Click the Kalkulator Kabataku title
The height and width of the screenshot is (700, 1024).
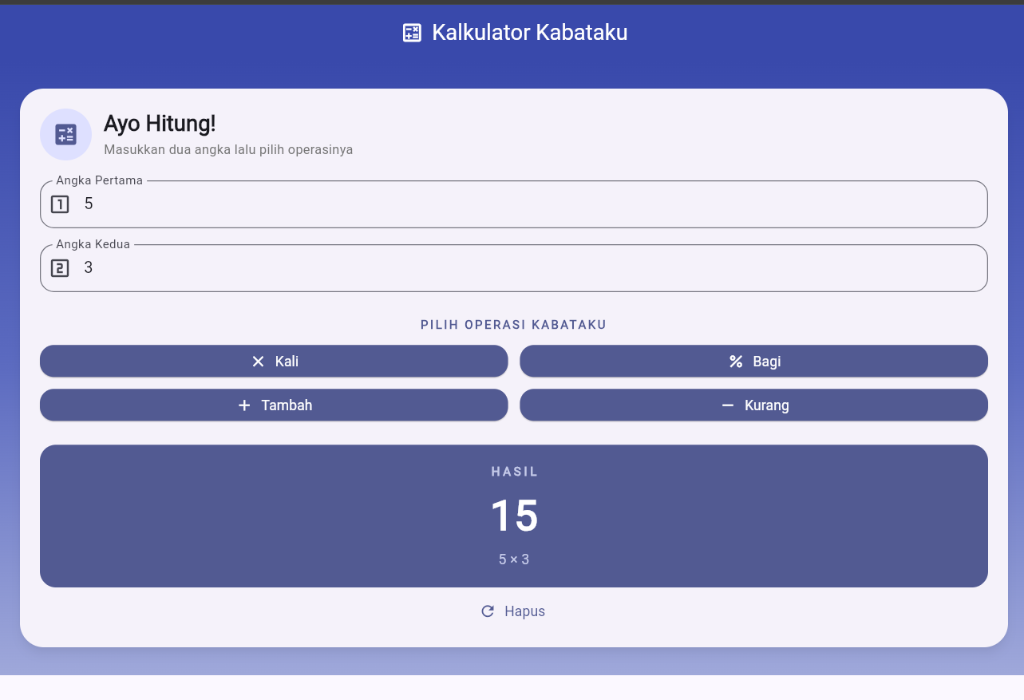click(x=530, y=33)
